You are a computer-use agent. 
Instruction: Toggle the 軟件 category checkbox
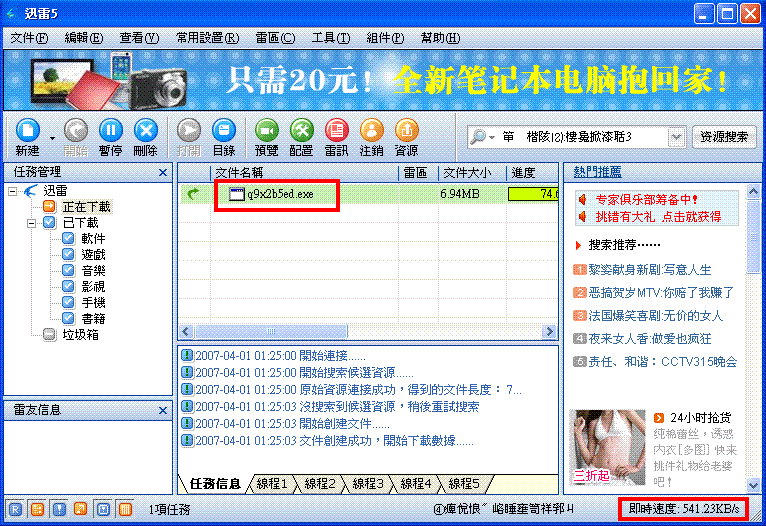pyautogui.click(x=68, y=238)
